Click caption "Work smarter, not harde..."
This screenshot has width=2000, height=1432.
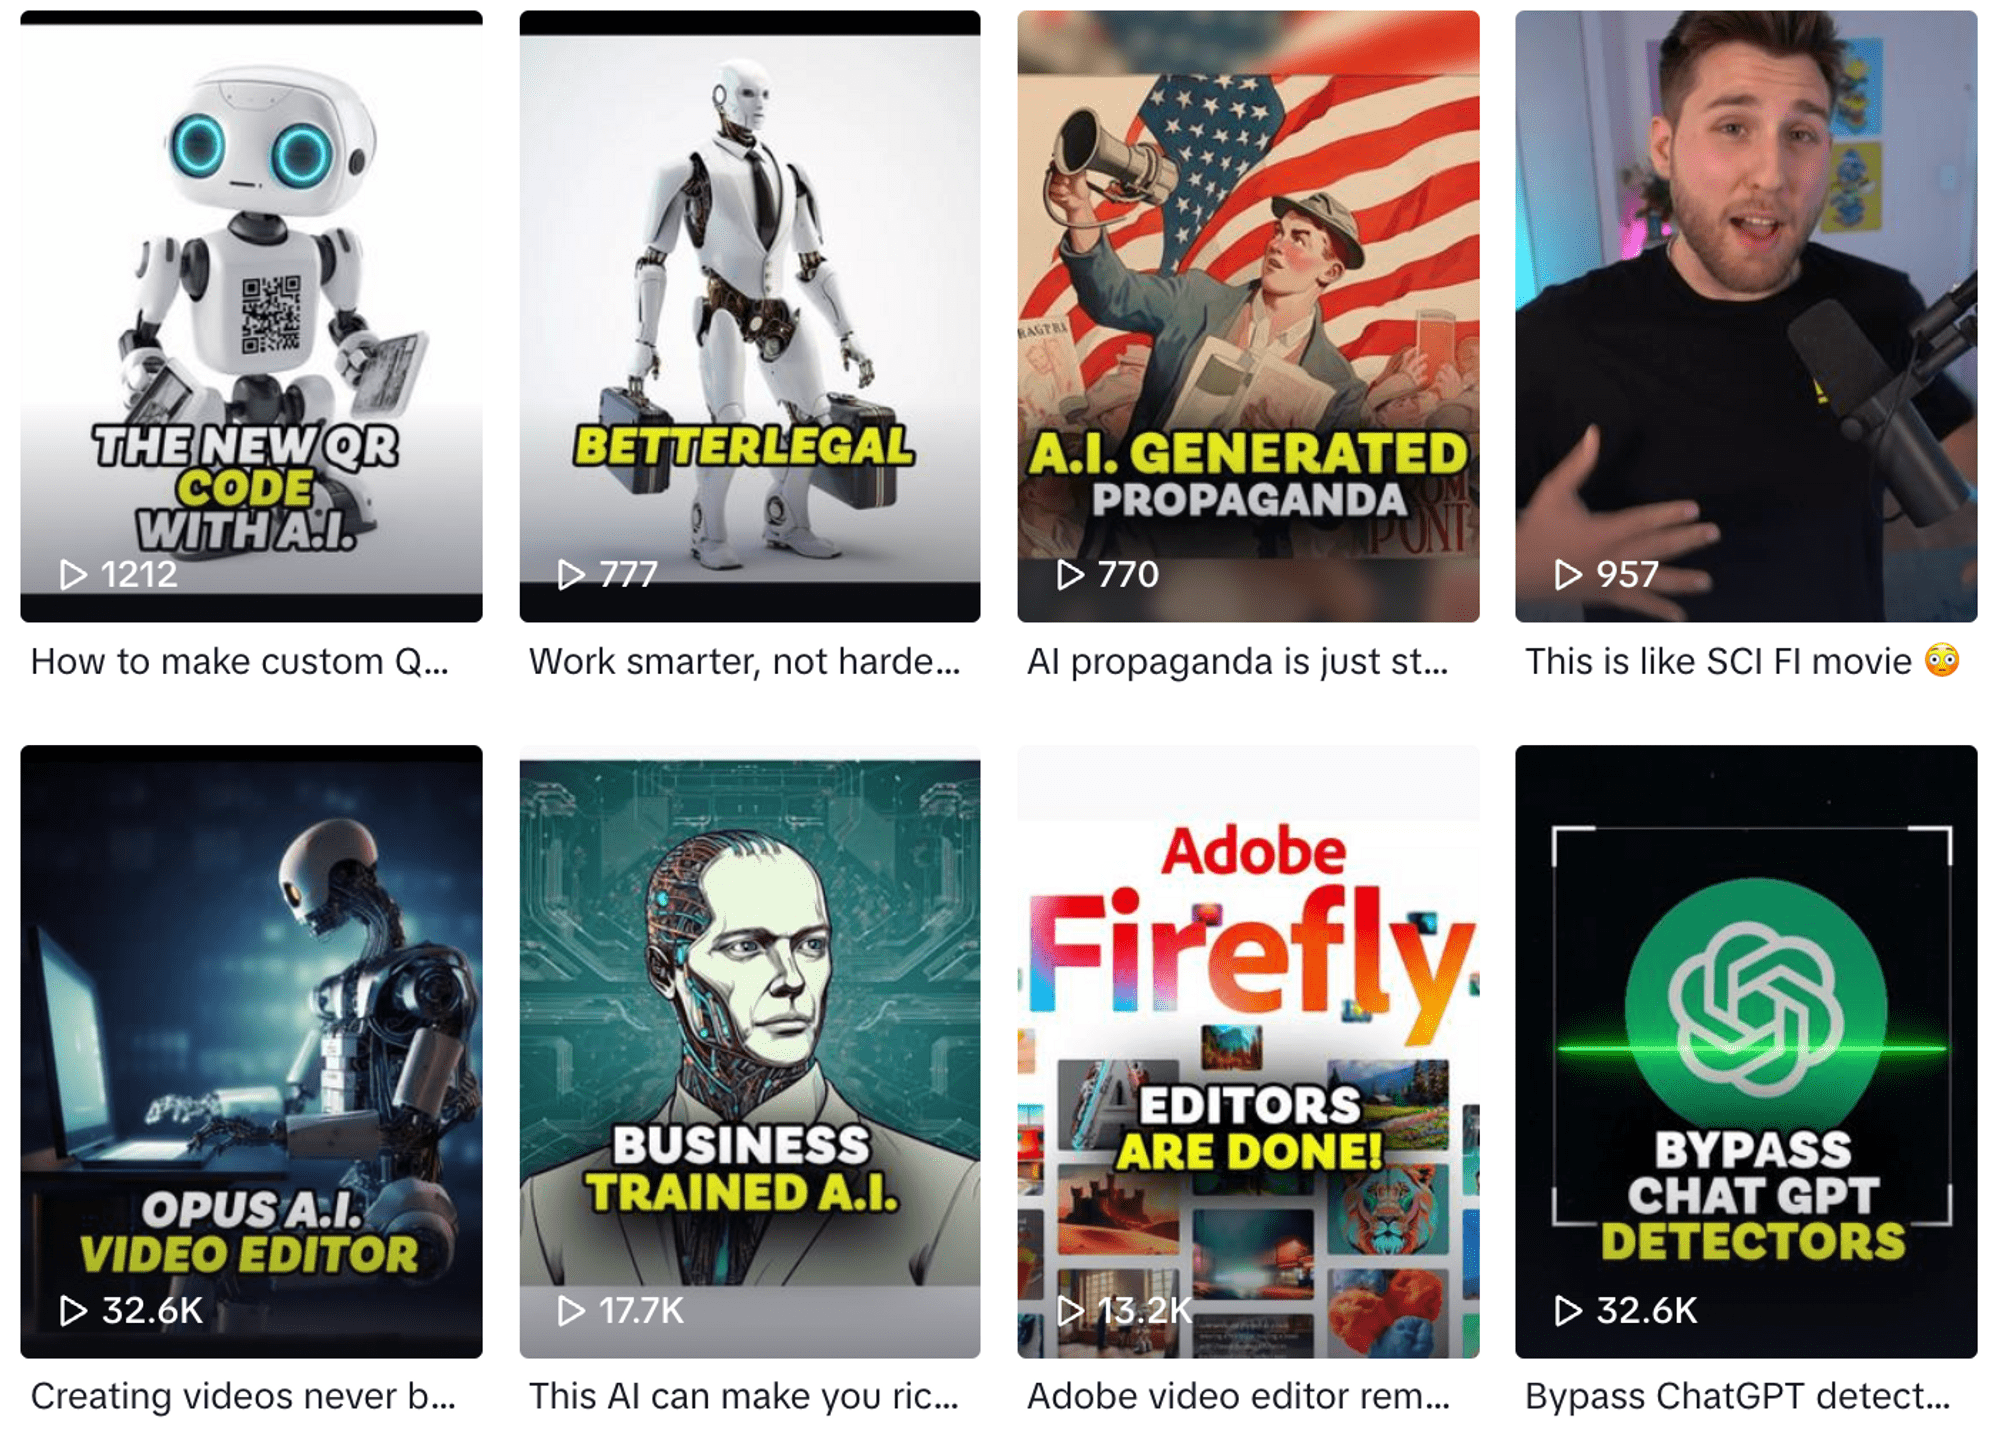click(x=744, y=662)
